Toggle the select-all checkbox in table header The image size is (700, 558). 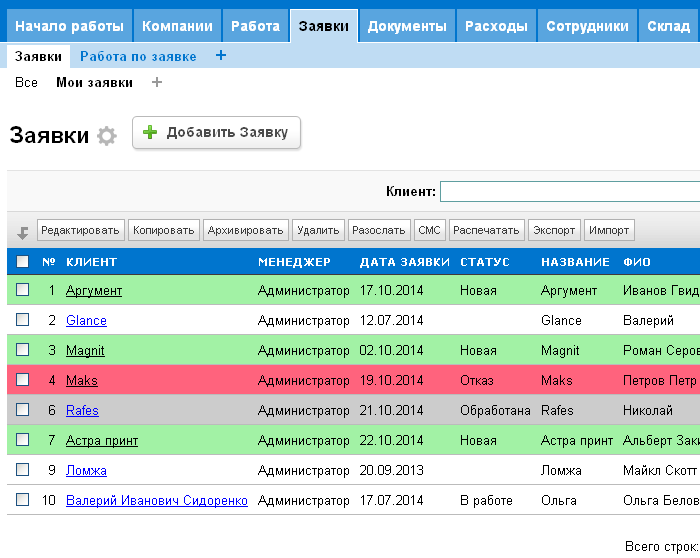coord(23,262)
